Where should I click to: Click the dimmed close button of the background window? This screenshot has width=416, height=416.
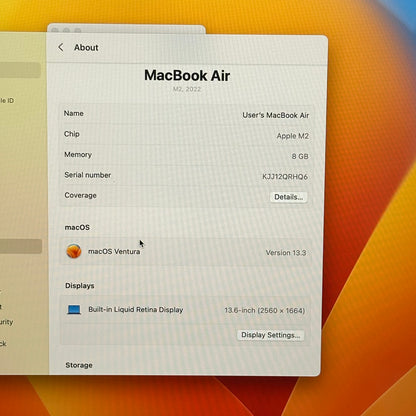(55, 30)
